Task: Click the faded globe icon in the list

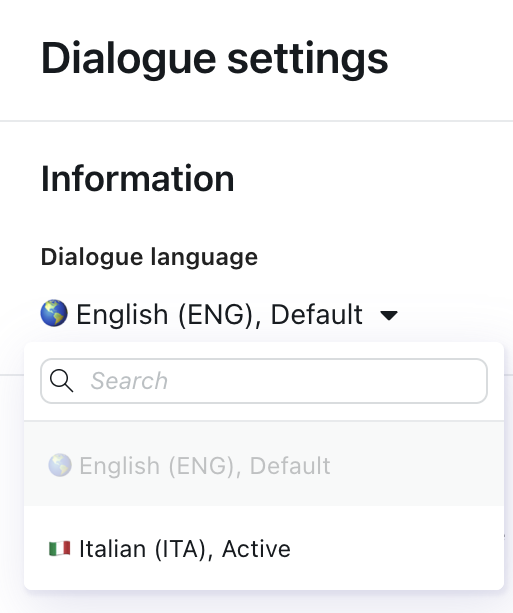Action: point(60,465)
